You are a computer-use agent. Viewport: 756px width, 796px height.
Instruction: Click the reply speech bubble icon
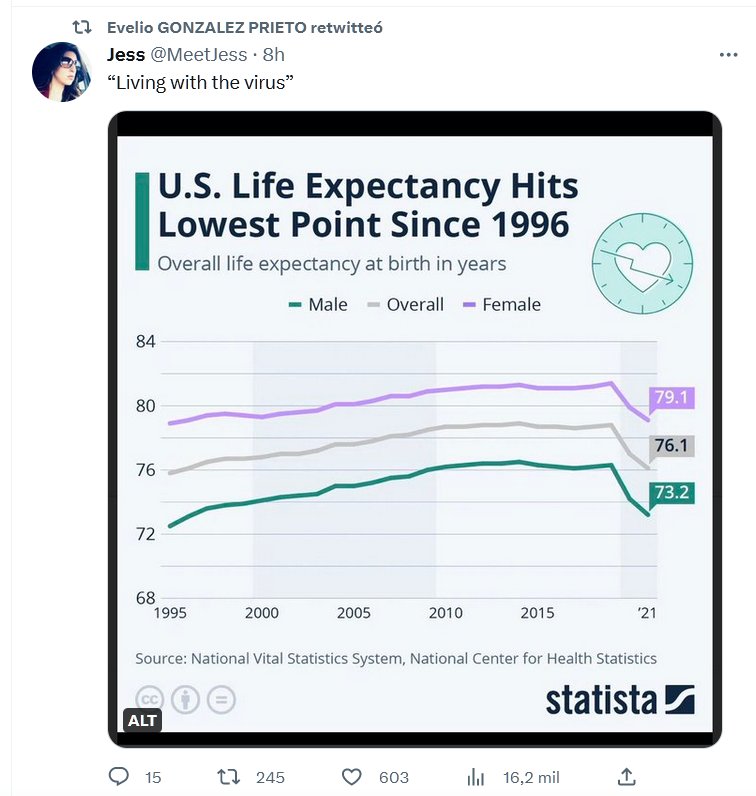(119, 776)
